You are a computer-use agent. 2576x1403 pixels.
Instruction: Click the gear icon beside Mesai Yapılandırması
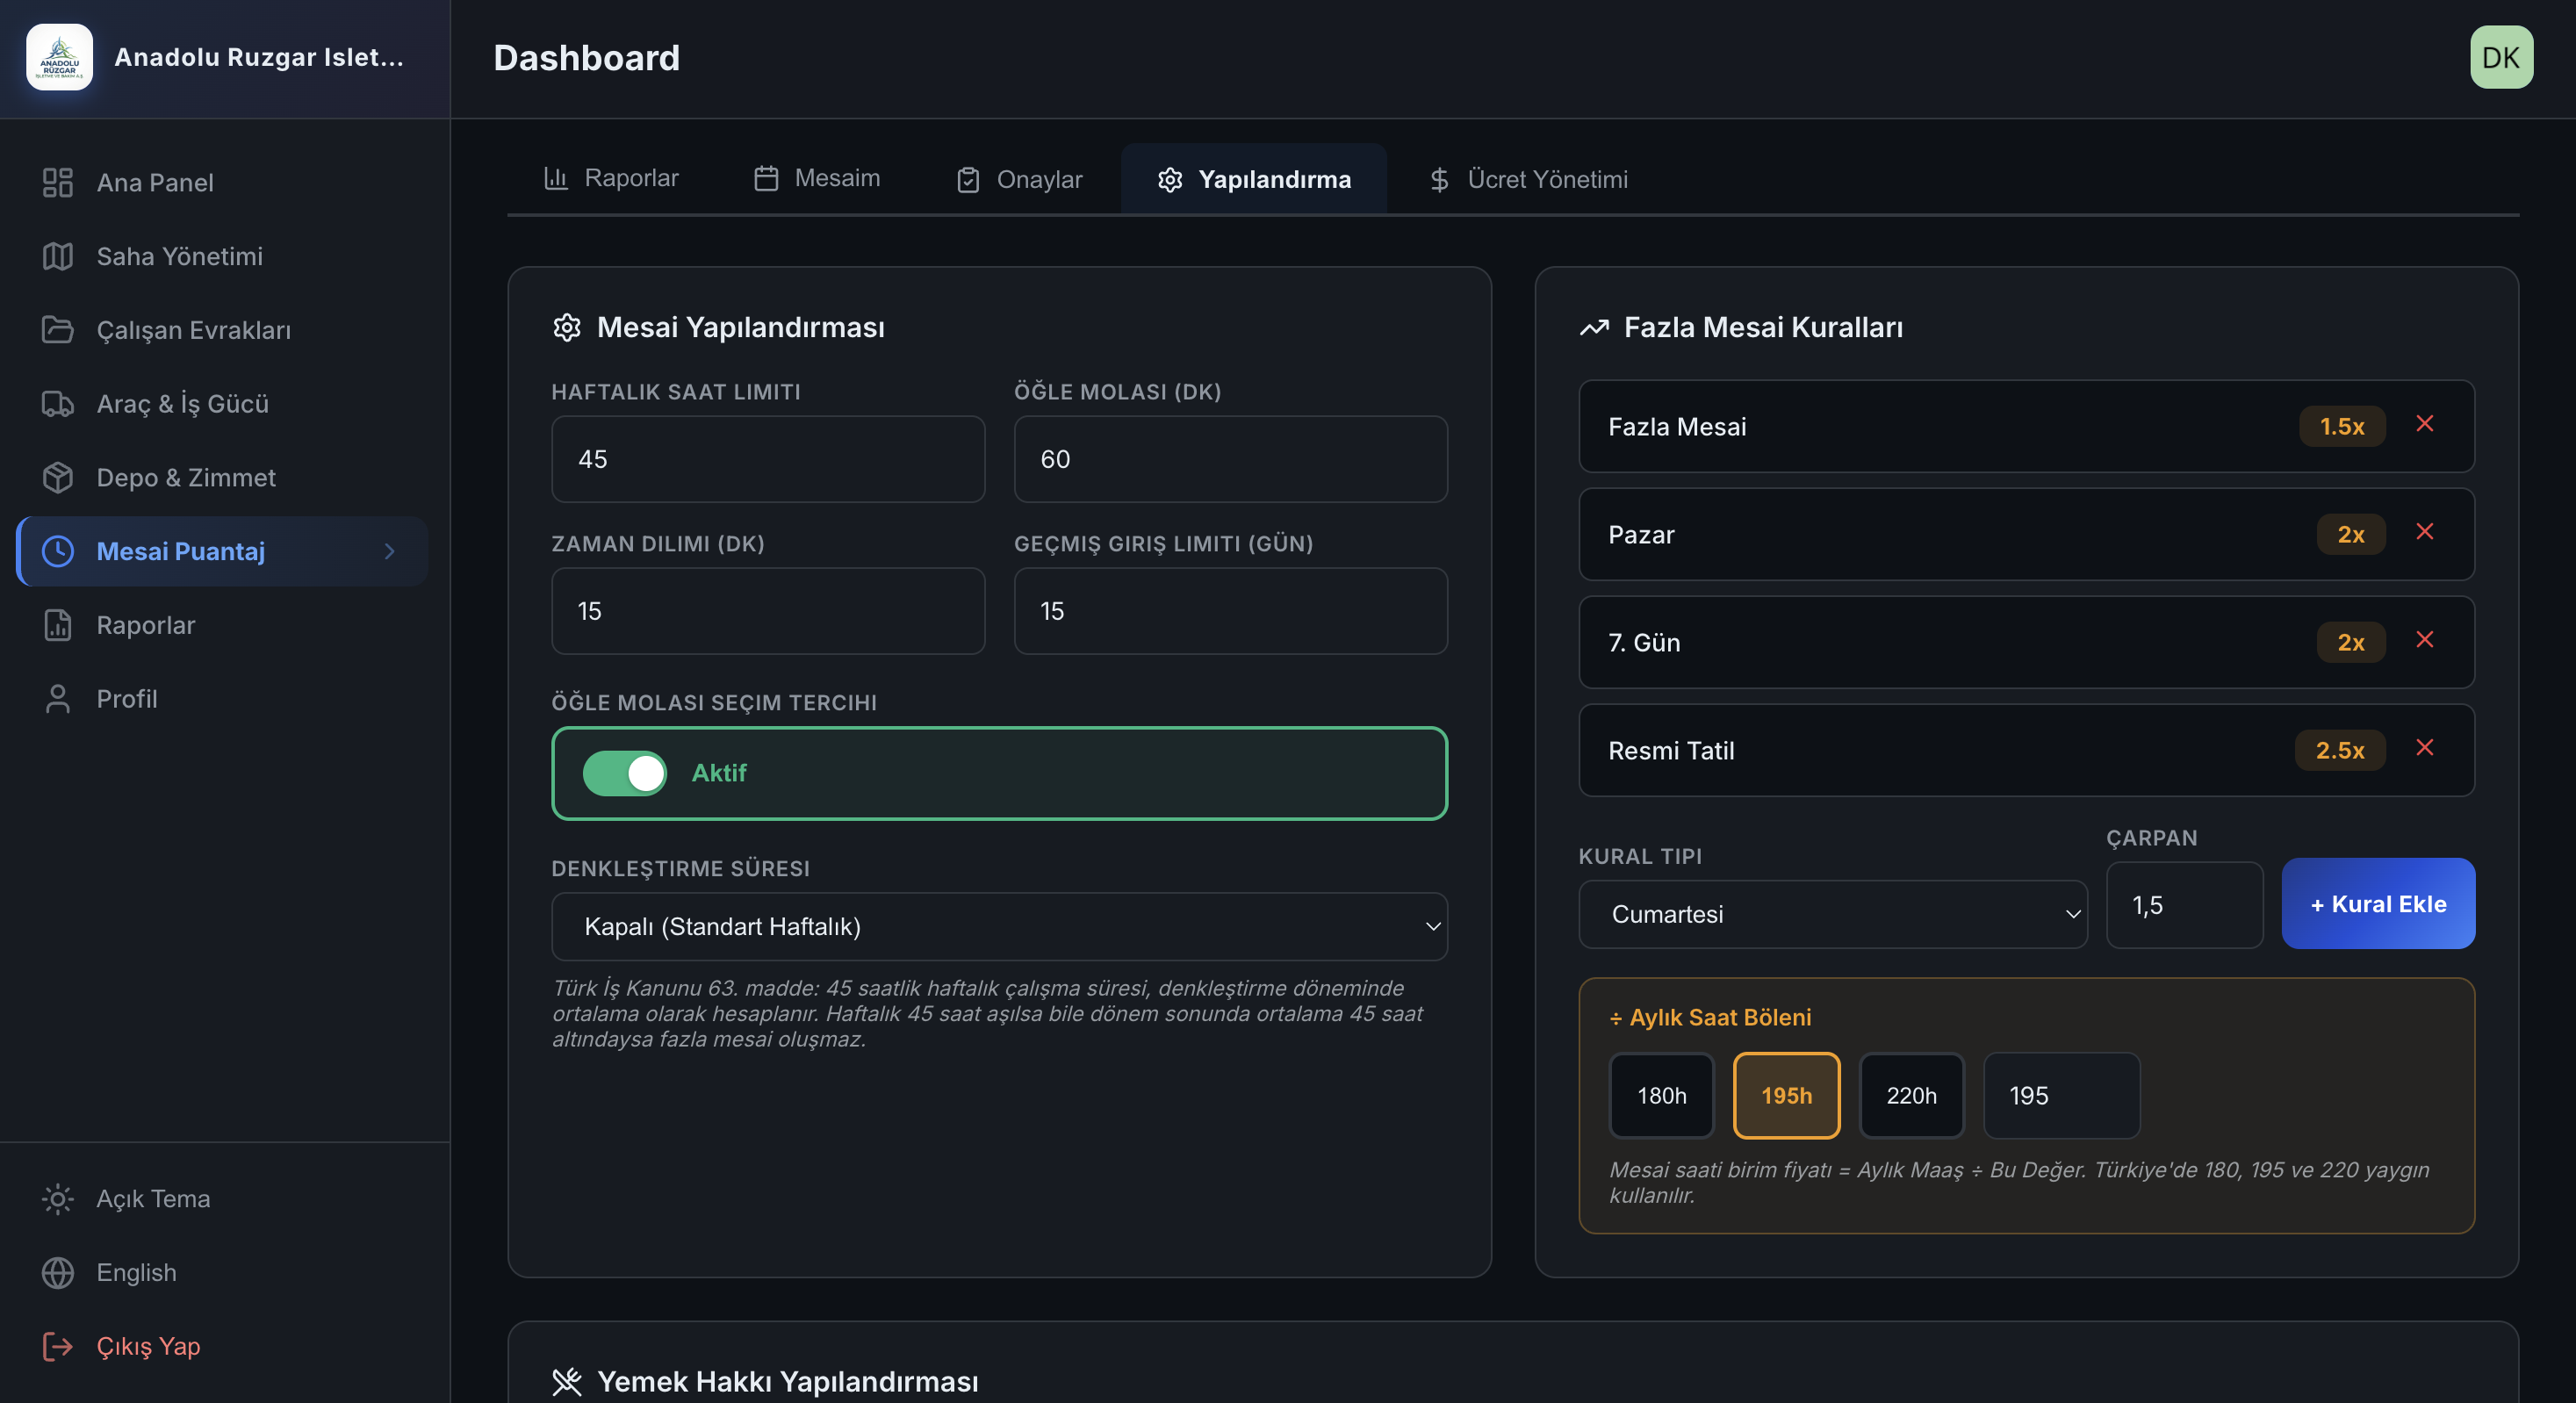pos(567,327)
